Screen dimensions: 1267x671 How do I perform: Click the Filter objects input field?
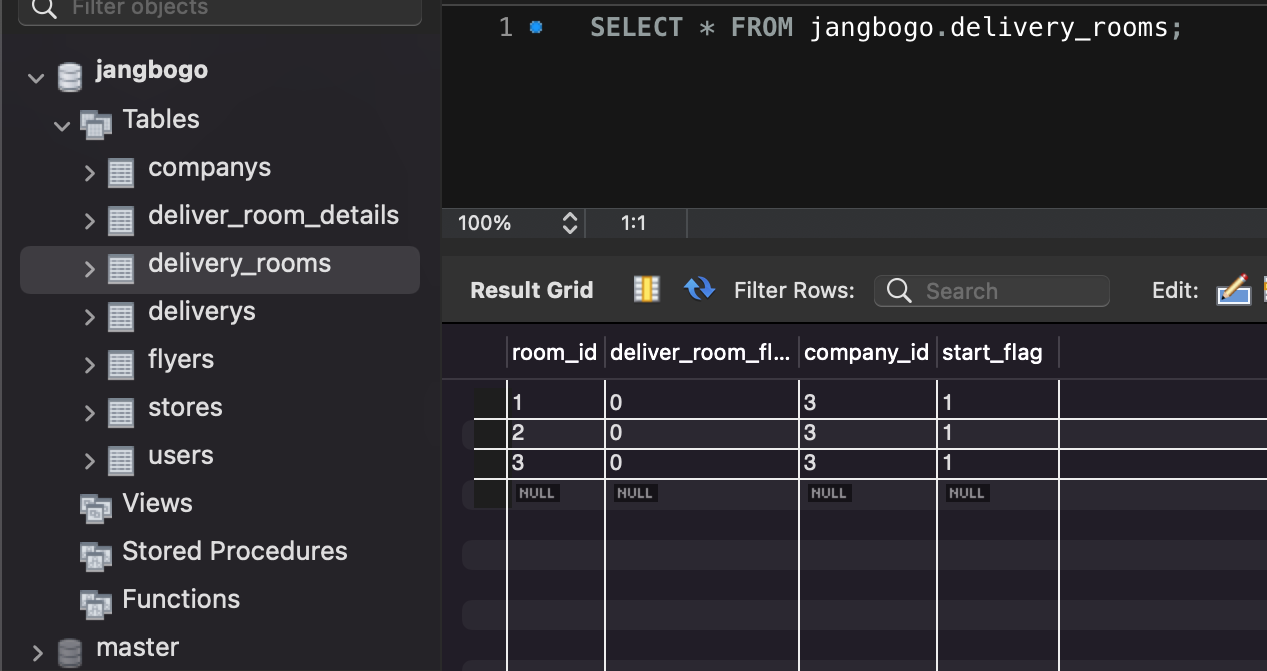221,9
